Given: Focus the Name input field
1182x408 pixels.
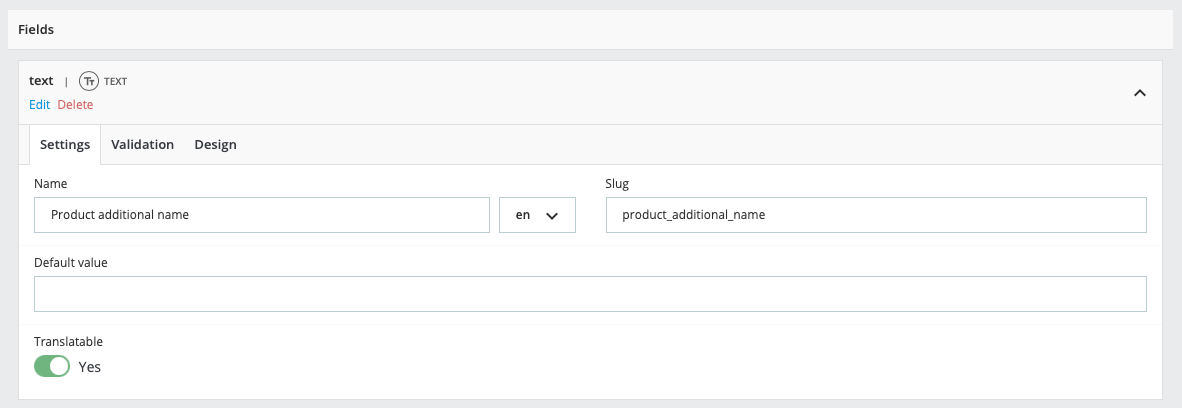Looking at the screenshot, I should click(262, 215).
